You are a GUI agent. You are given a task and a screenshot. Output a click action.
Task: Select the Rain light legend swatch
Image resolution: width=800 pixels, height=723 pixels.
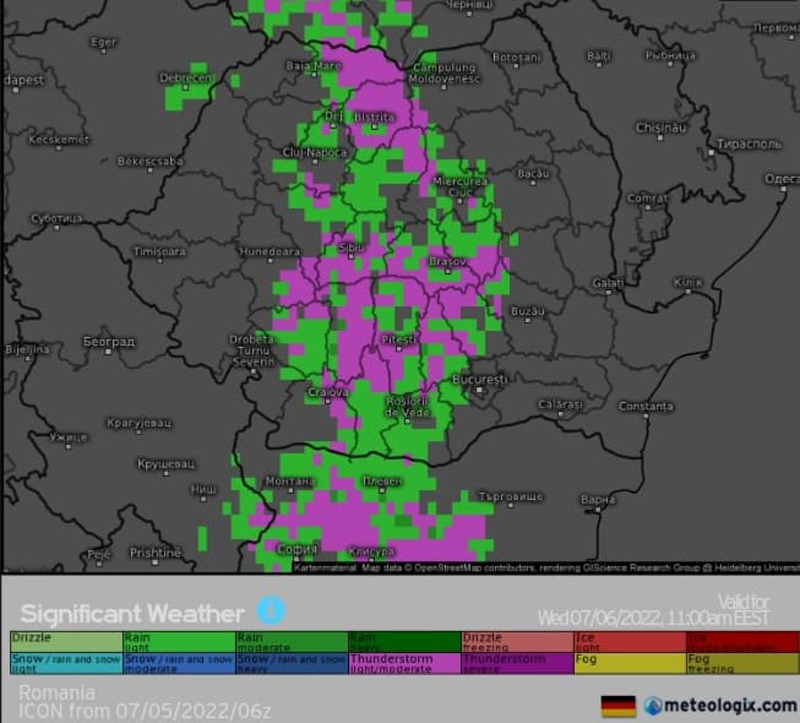(x=179, y=641)
